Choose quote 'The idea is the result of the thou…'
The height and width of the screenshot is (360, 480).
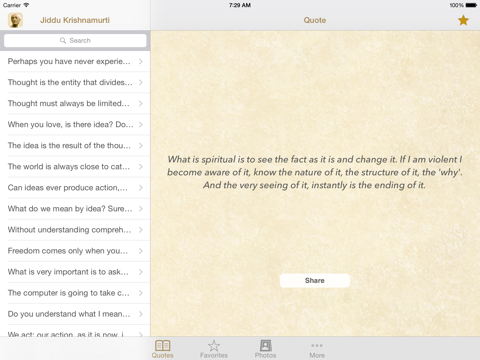click(75, 145)
